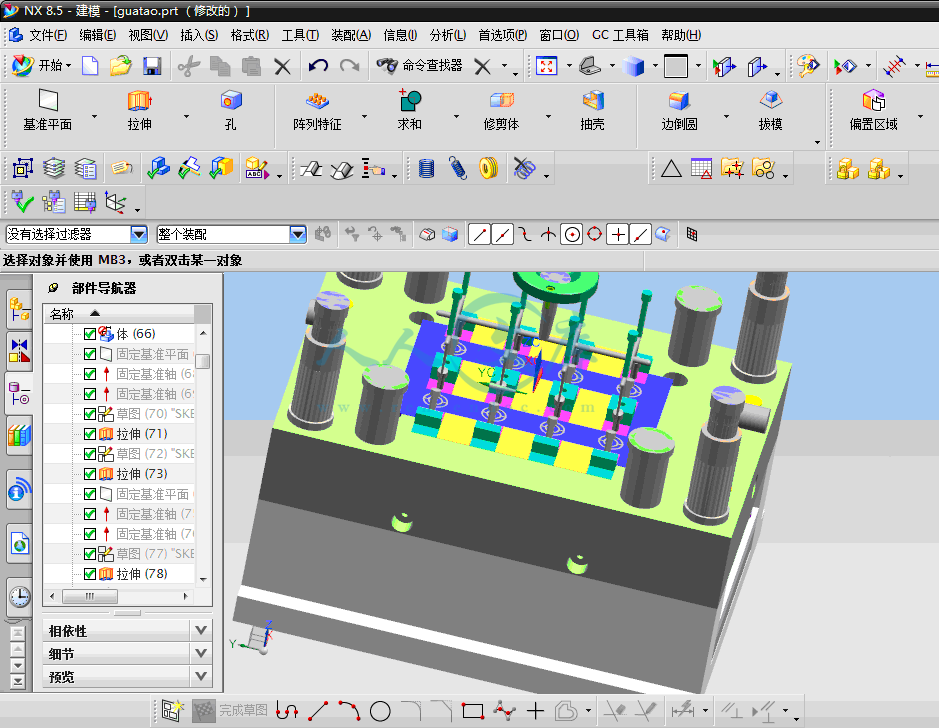Open the 插入(S) menu

click(199, 35)
